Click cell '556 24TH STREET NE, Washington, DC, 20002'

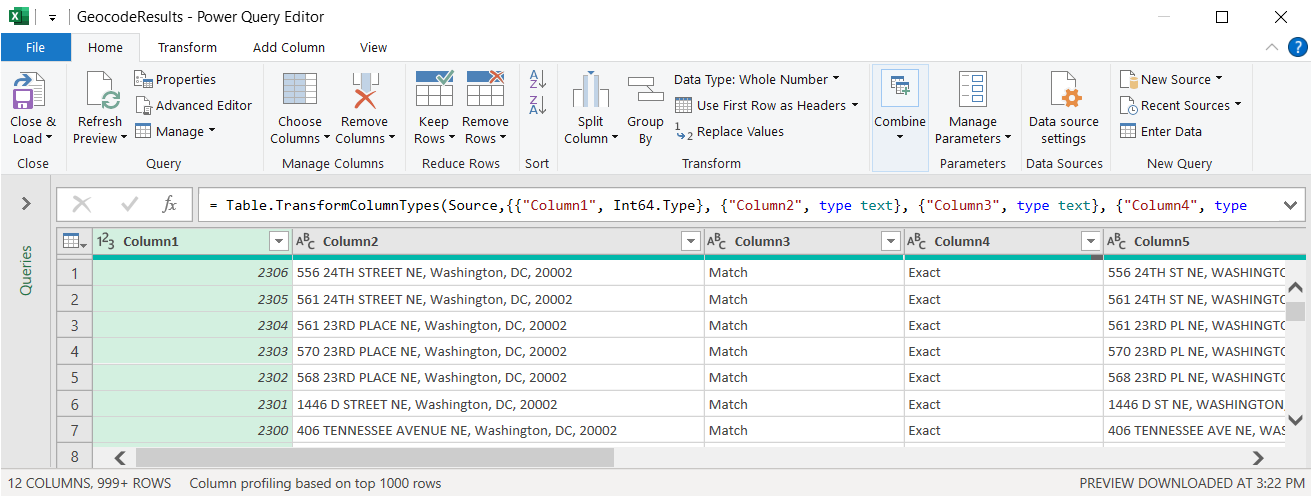coord(498,272)
